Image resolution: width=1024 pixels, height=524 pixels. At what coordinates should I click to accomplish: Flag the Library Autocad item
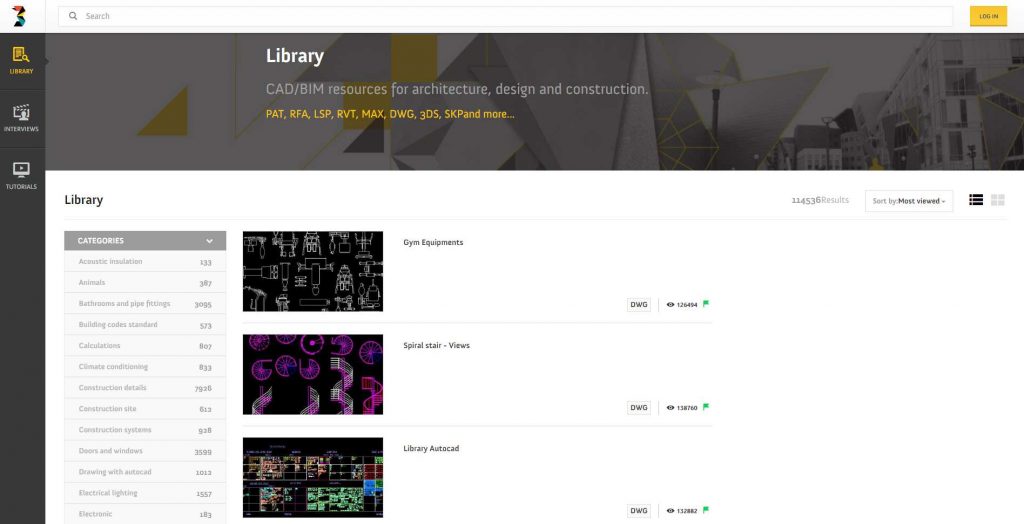[x=706, y=510]
